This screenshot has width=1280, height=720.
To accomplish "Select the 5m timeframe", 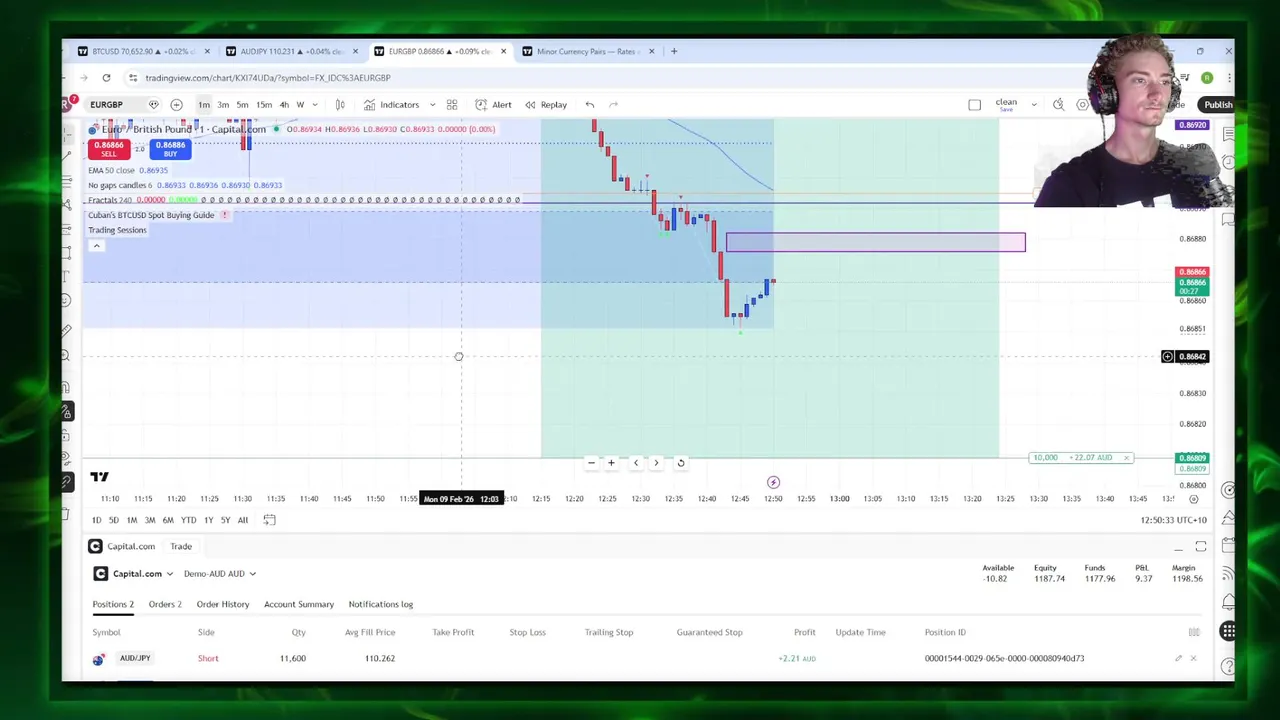I will [x=242, y=104].
